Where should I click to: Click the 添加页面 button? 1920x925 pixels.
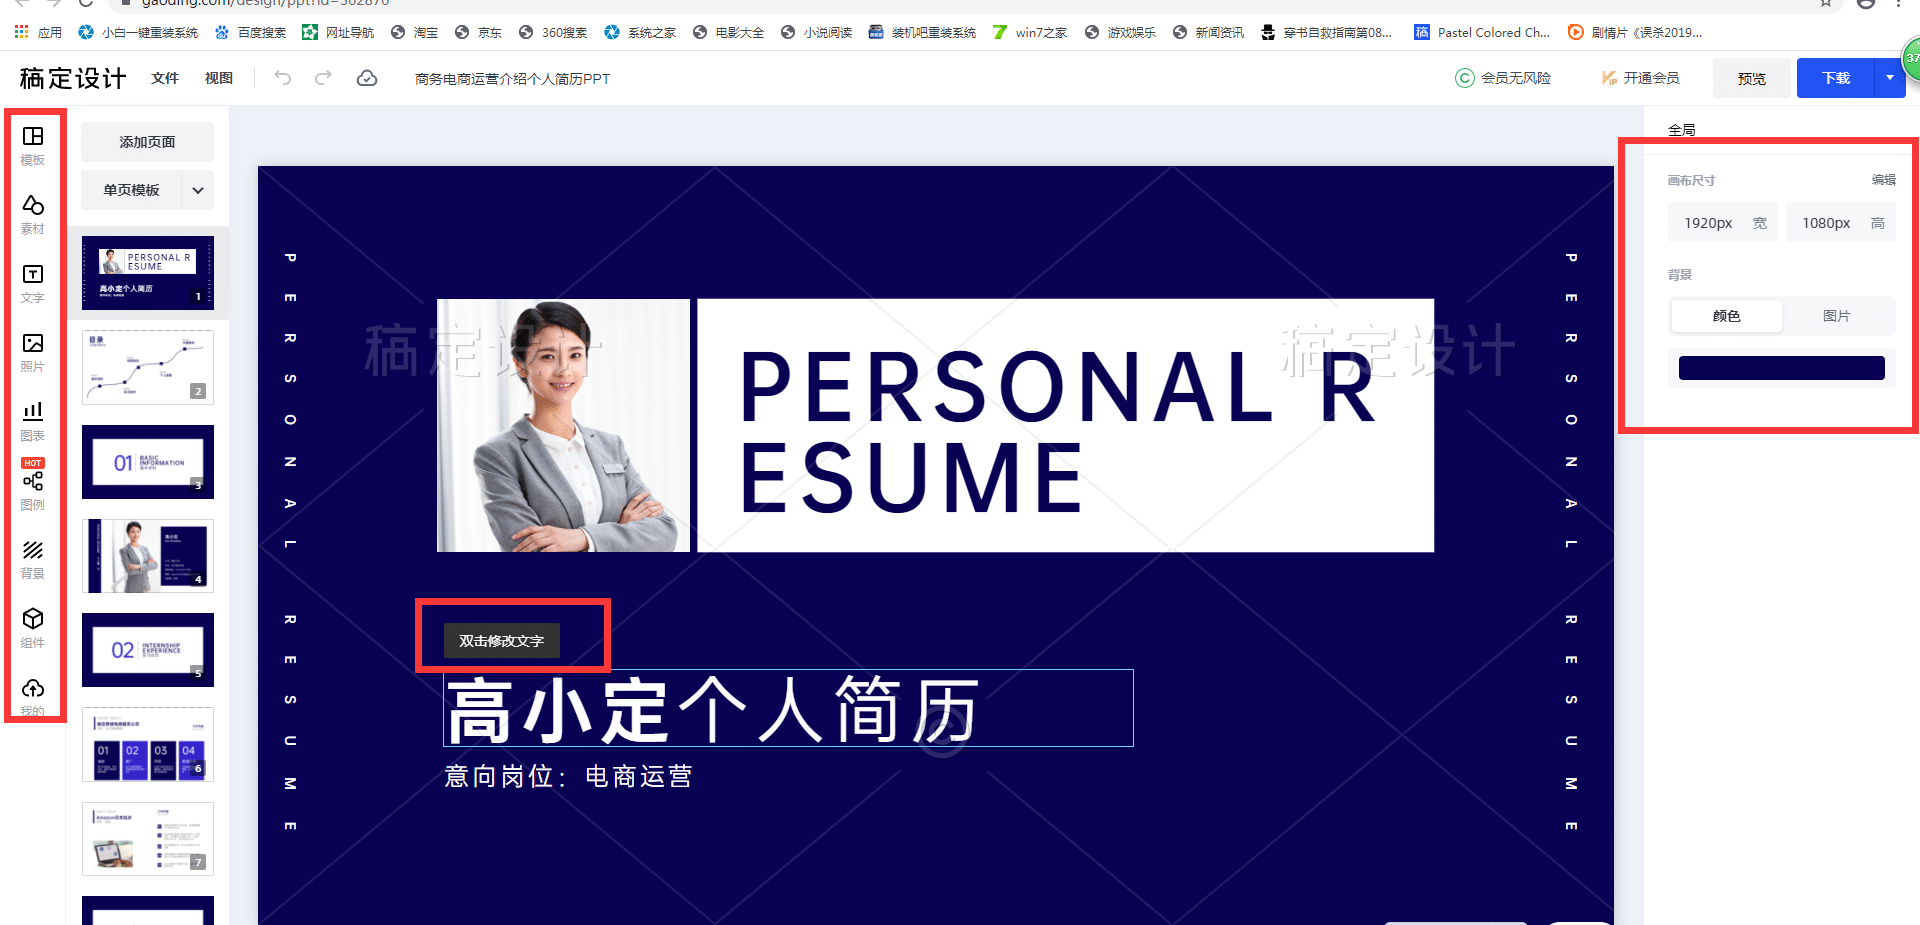pyautogui.click(x=147, y=142)
